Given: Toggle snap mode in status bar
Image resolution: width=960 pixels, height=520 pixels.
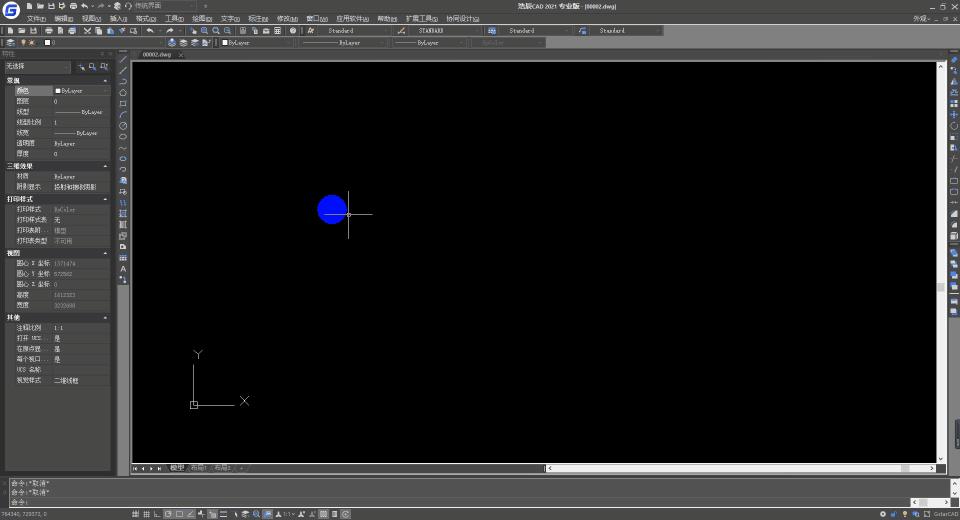Looking at the screenshot, I should coord(135,514).
